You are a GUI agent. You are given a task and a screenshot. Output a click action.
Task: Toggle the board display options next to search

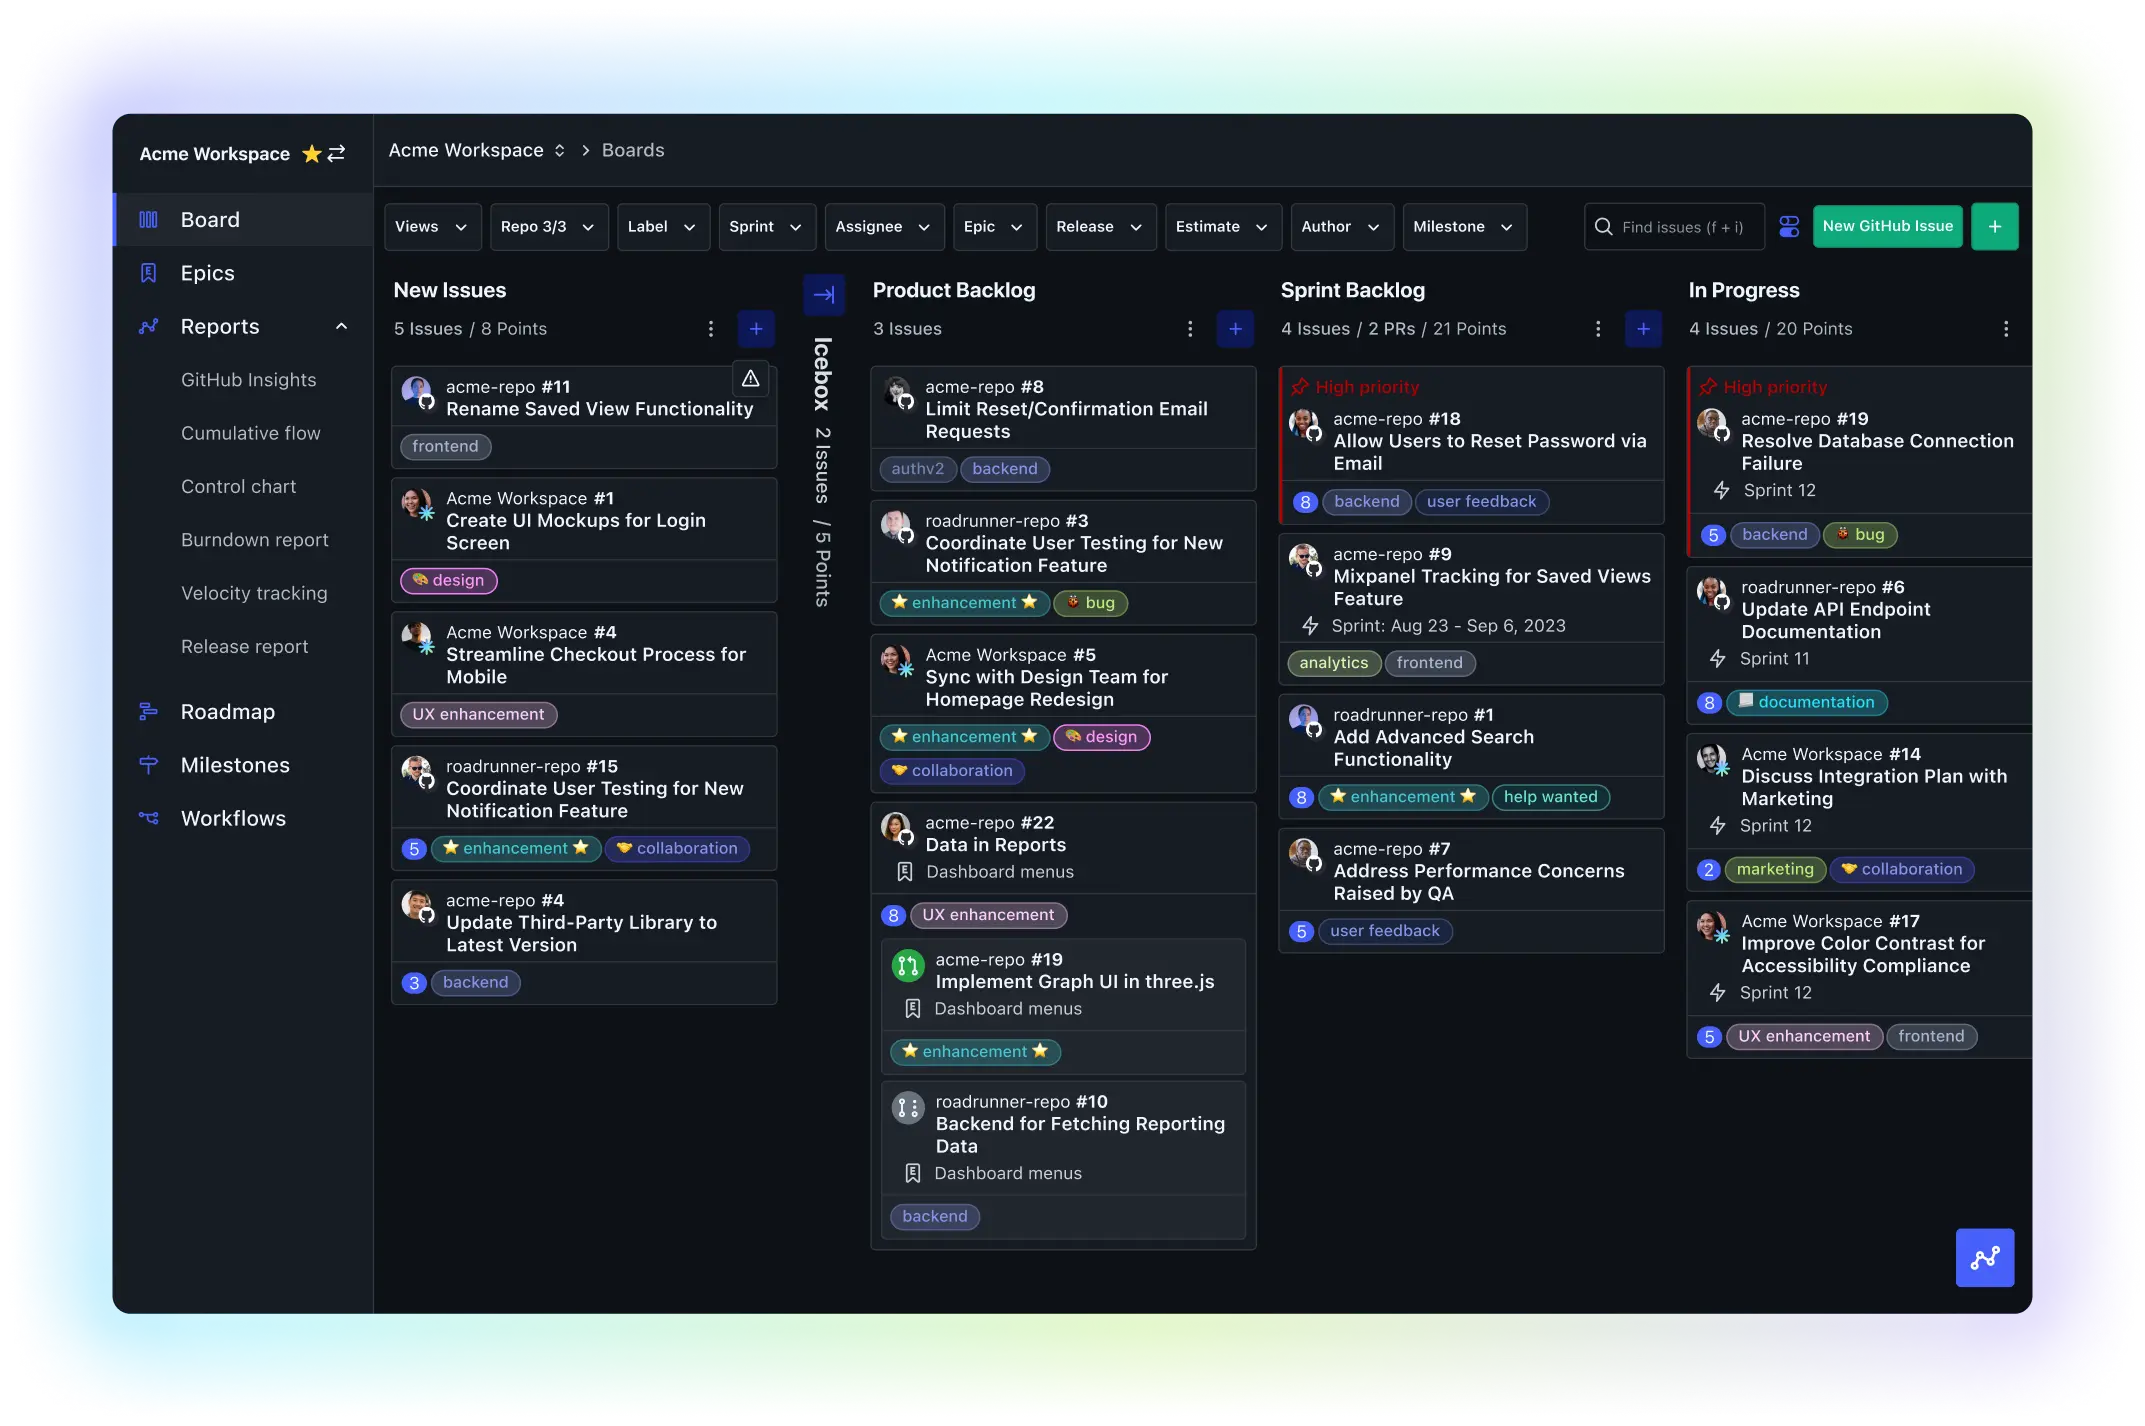(x=1789, y=226)
